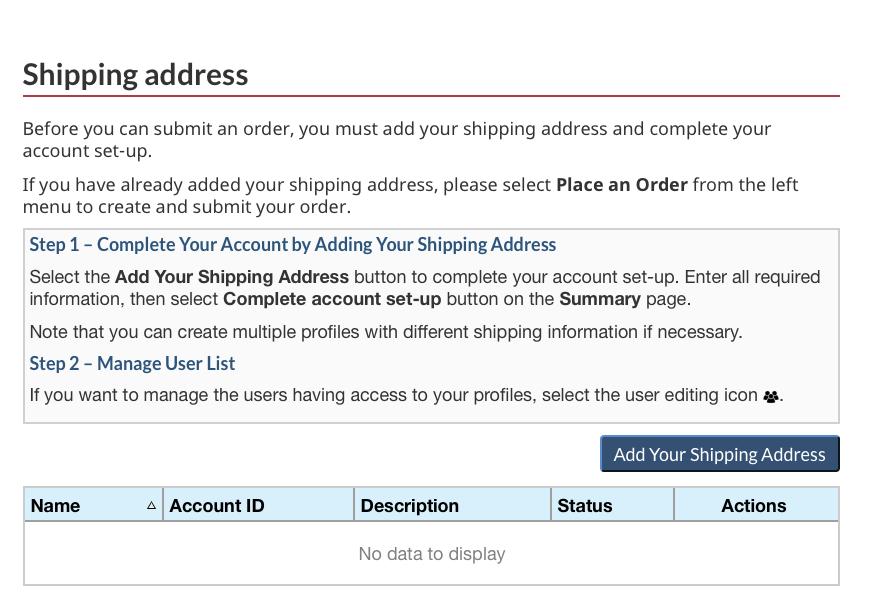This screenshot has width=872, height=608.
Task: Sort by the Status column header
Action: coord(585,506)
